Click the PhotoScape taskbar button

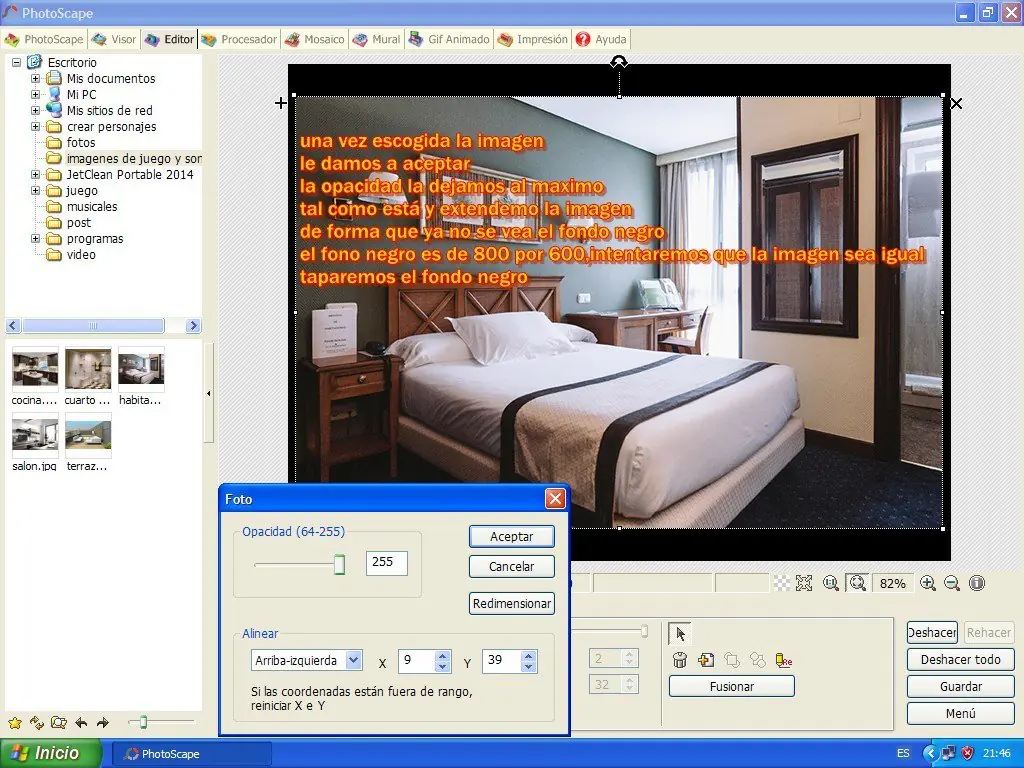191,754
